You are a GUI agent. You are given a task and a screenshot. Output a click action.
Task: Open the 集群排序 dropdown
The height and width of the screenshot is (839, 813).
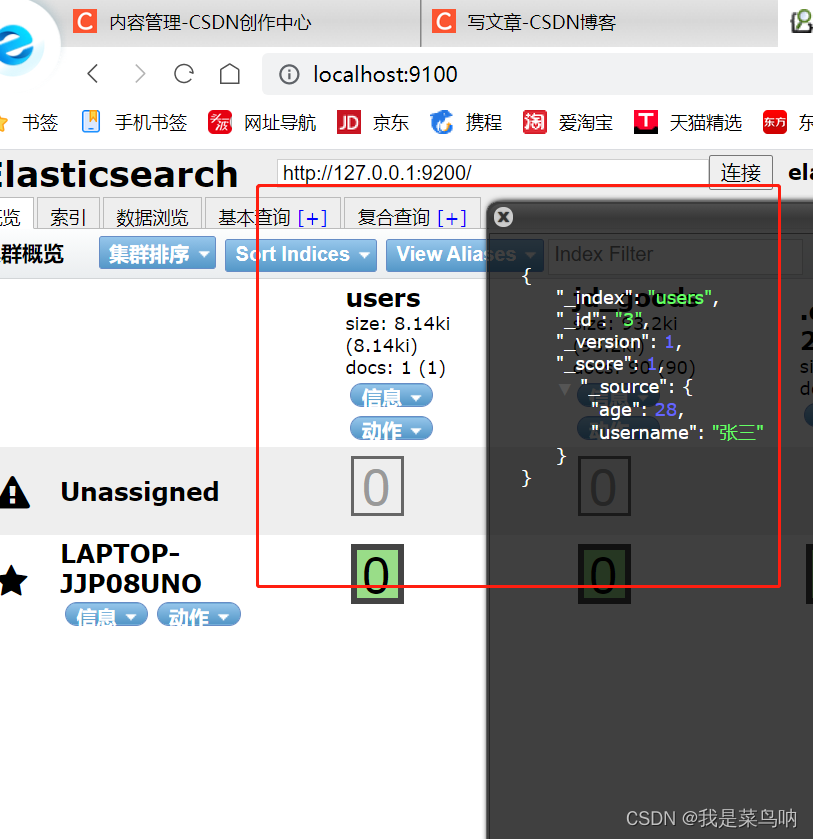157,254
